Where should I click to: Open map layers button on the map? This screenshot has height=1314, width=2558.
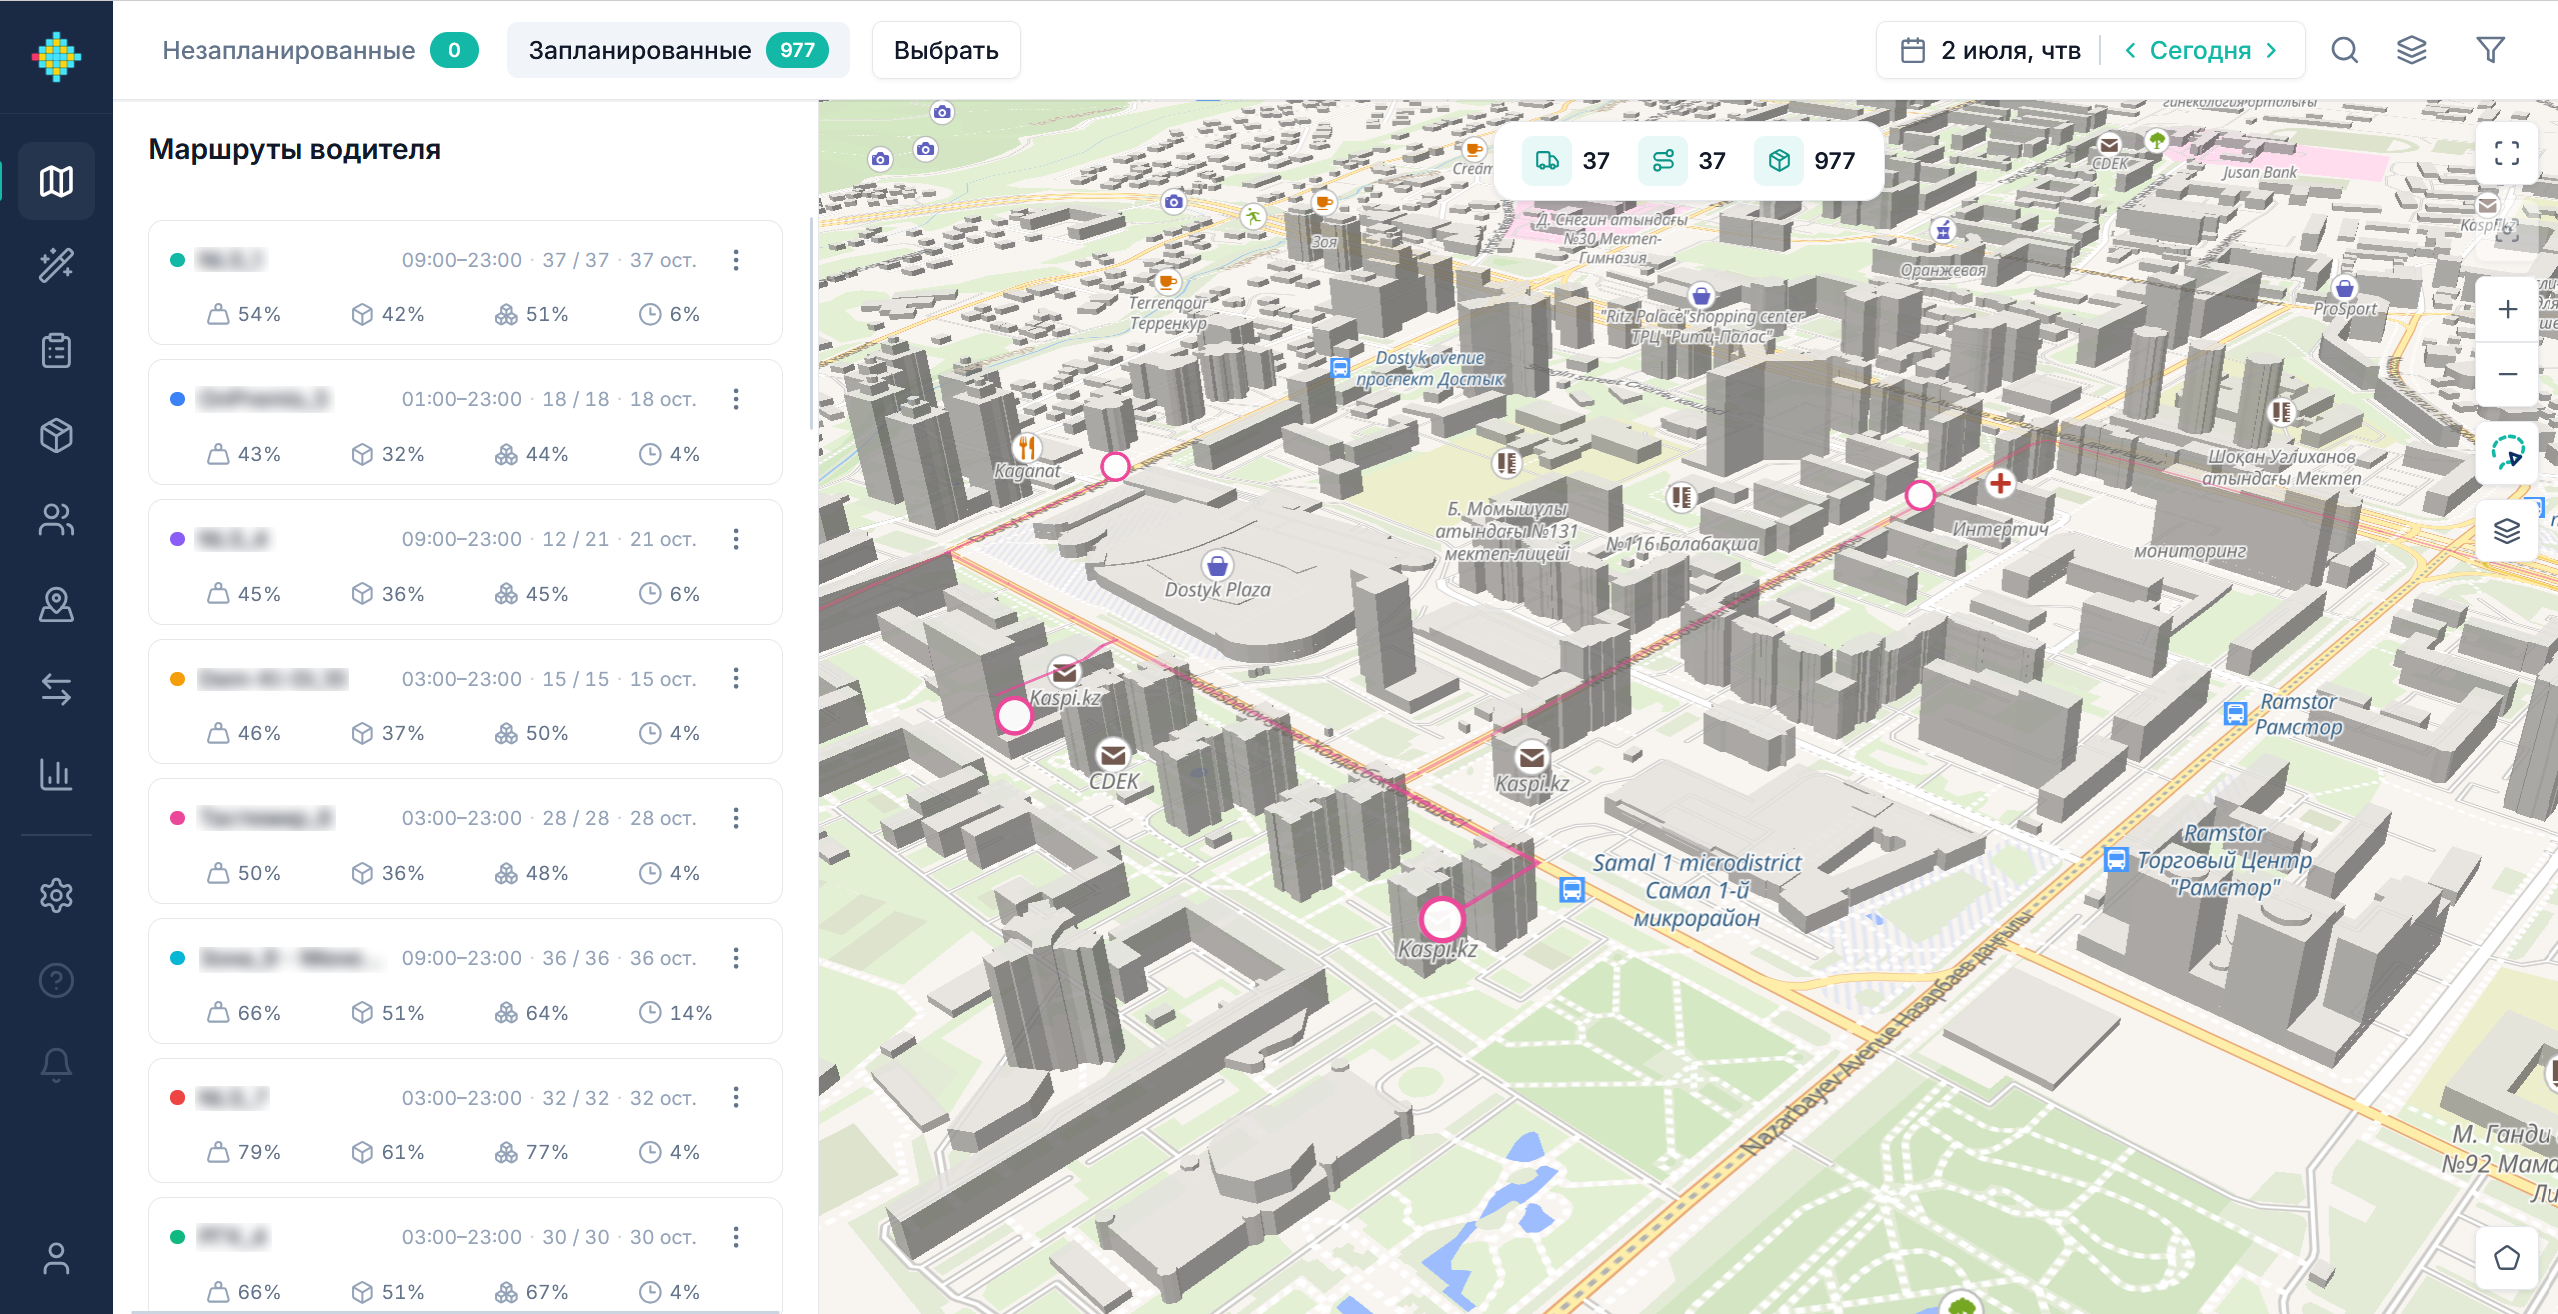point(2507,531)
